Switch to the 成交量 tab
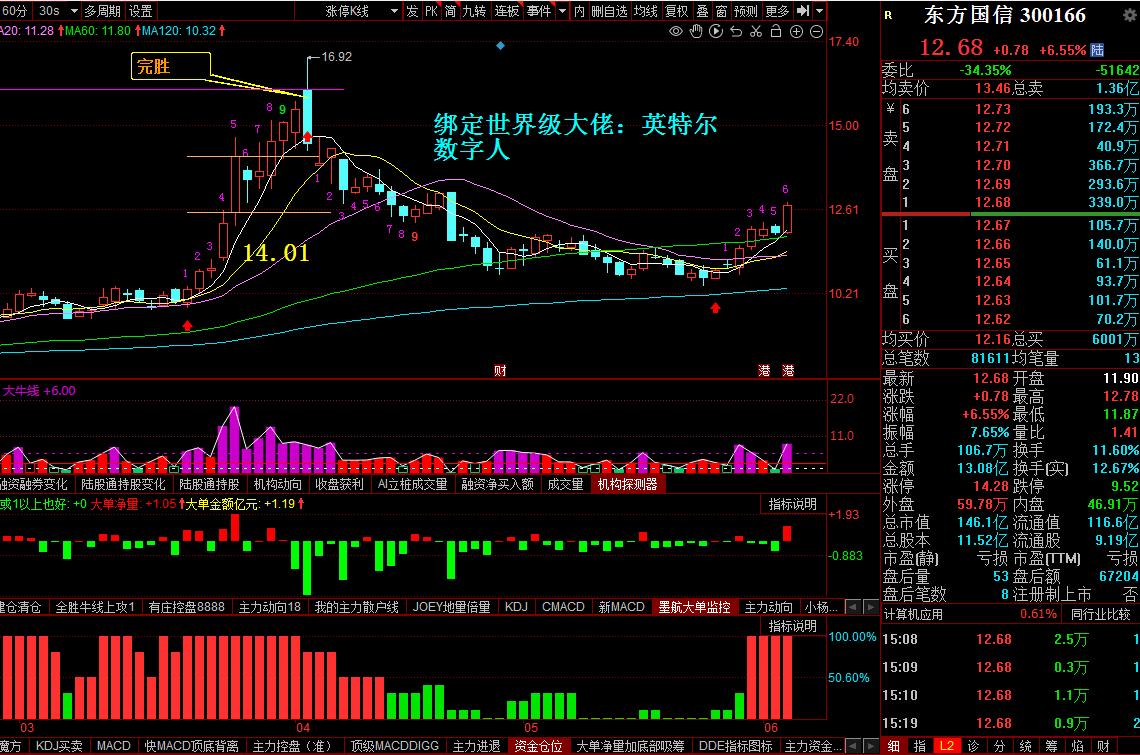1140x755 pixels. [566, 484]
